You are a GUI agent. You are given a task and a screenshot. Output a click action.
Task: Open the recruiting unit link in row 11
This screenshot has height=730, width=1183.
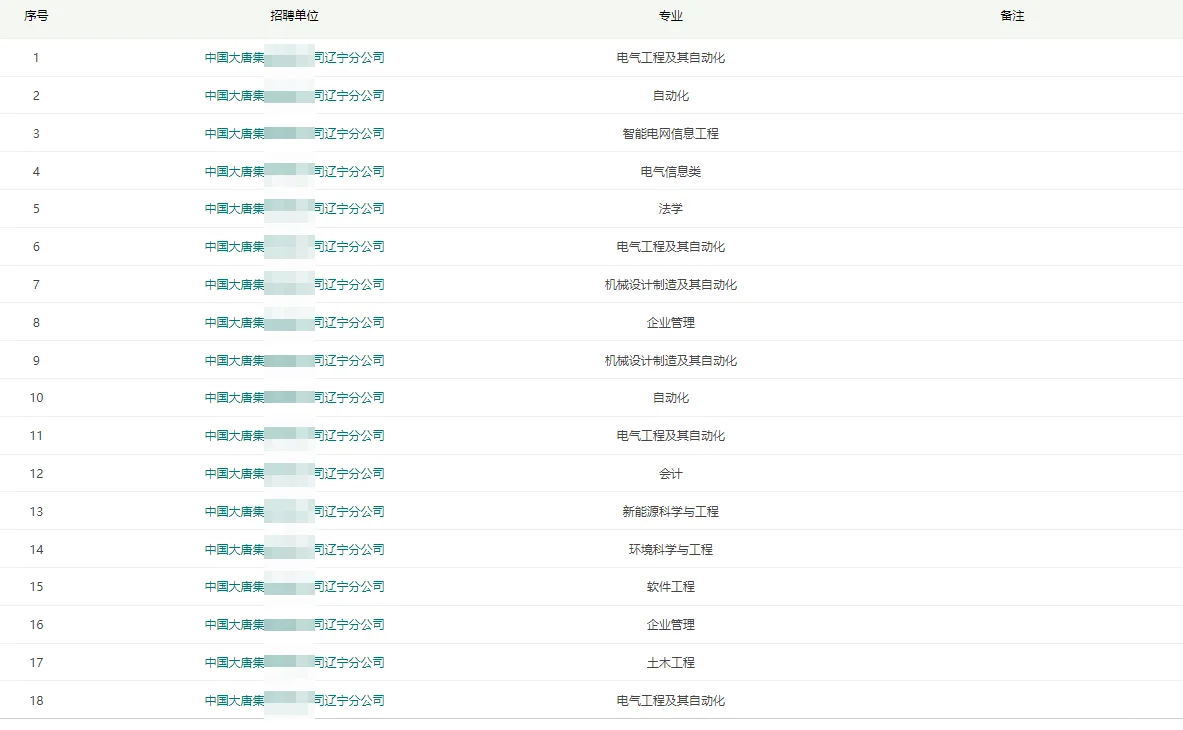point(294,436)
